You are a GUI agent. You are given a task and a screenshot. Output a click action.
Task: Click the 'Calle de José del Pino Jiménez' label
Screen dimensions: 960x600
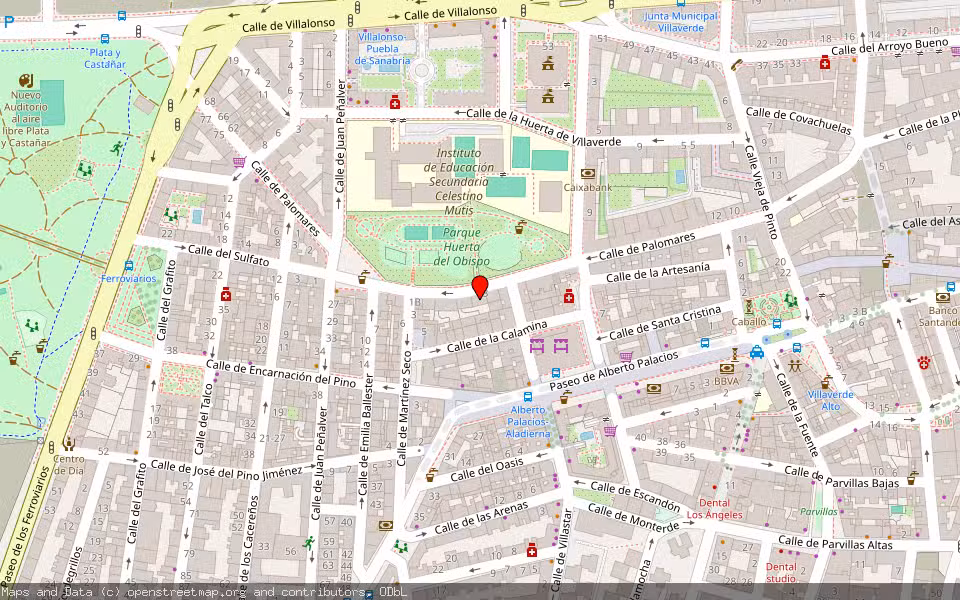click(227, 469)
